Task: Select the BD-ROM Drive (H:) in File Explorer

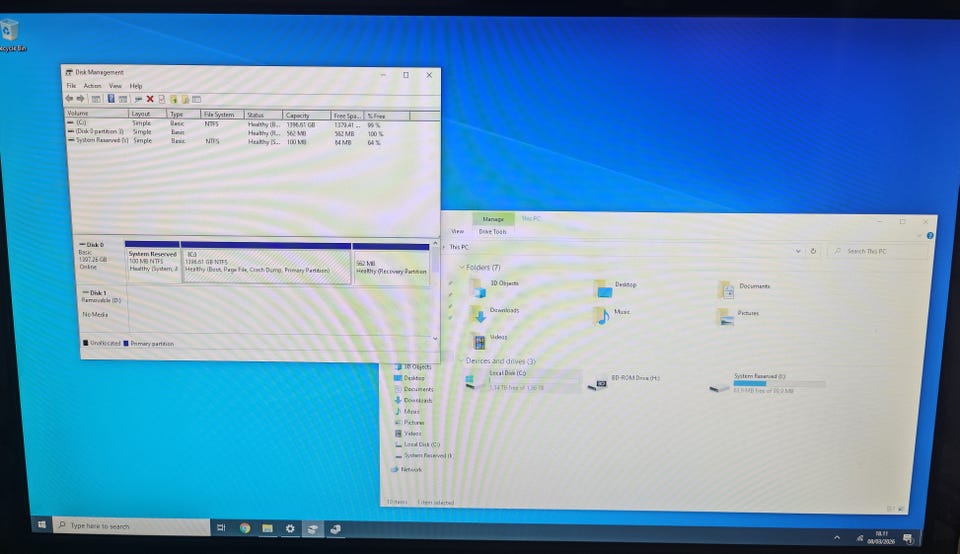Action: point(624,382)
